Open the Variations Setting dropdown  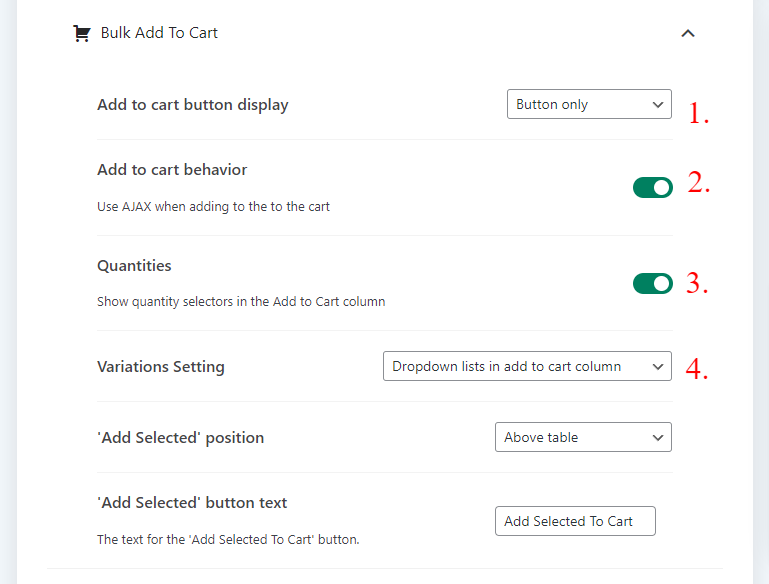pos(527,367)
